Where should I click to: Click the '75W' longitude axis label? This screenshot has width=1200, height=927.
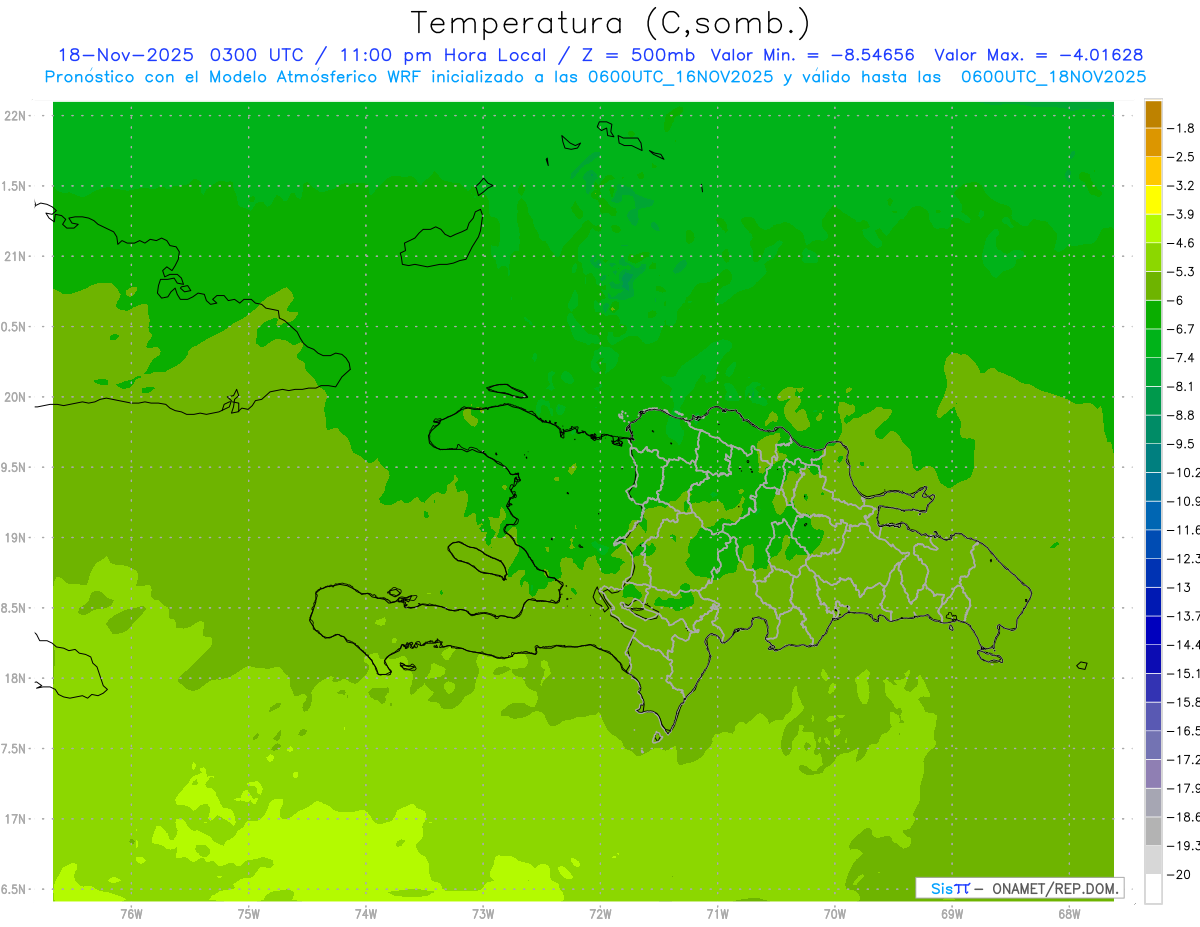click(x=248, y=913)
